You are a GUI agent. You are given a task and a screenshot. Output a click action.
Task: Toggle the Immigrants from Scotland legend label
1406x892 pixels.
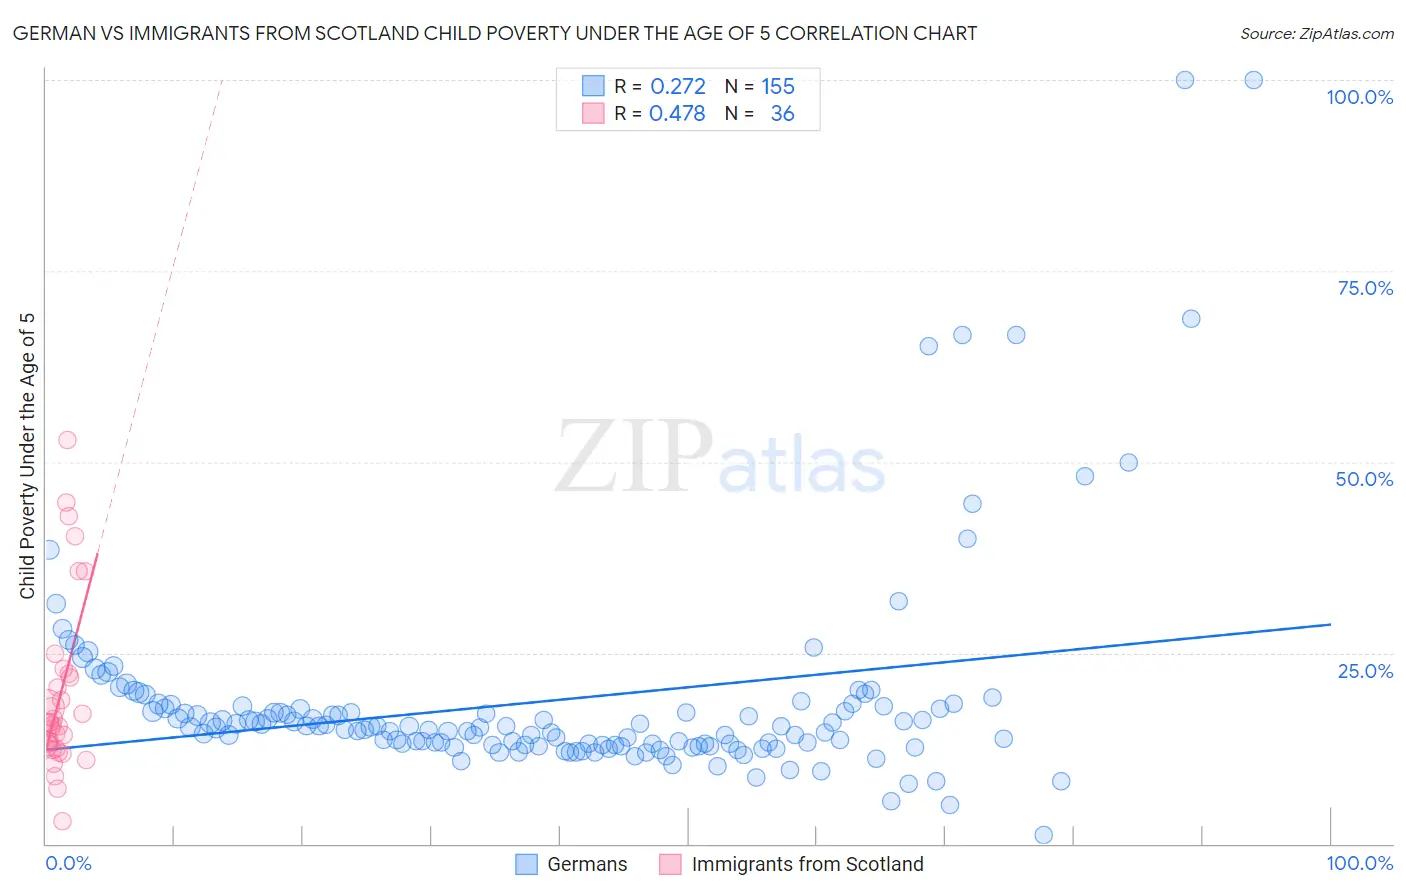(x=807, y=864)
